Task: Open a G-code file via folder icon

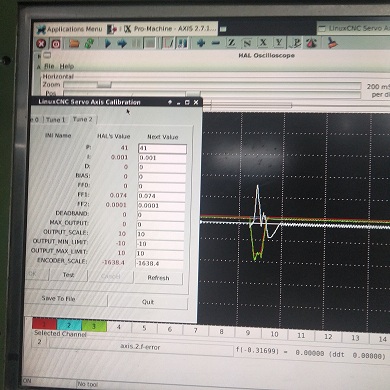Action: click(74, 44)
